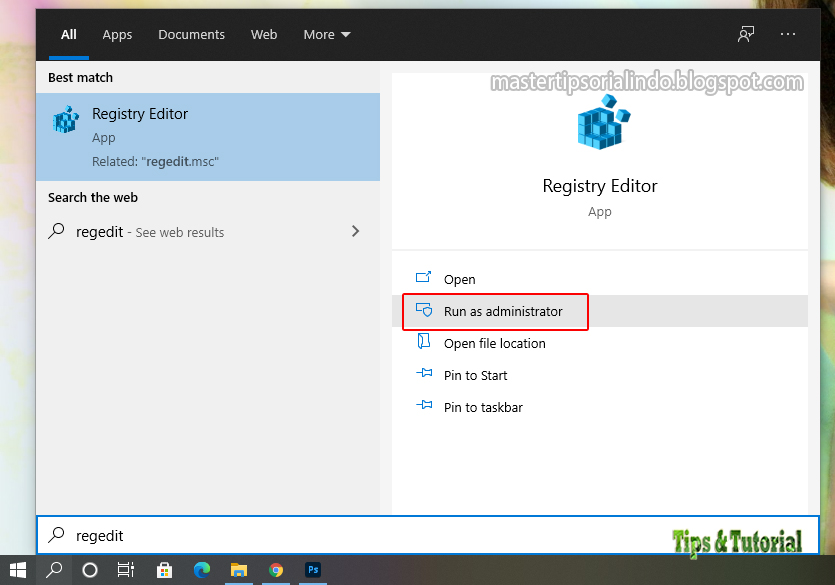Switch to the Apps tab
This screenshot has width=835, height=585.
pos(117,35)
